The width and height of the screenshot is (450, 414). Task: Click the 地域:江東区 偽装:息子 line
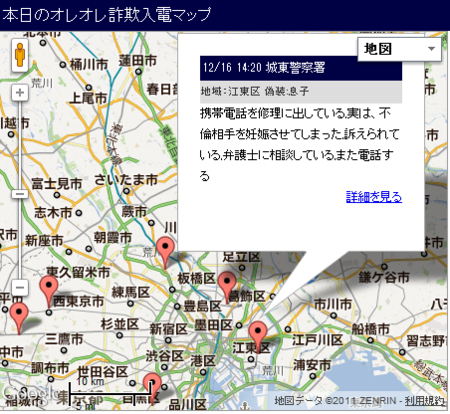pyautogui.click(x=301, y=91)
